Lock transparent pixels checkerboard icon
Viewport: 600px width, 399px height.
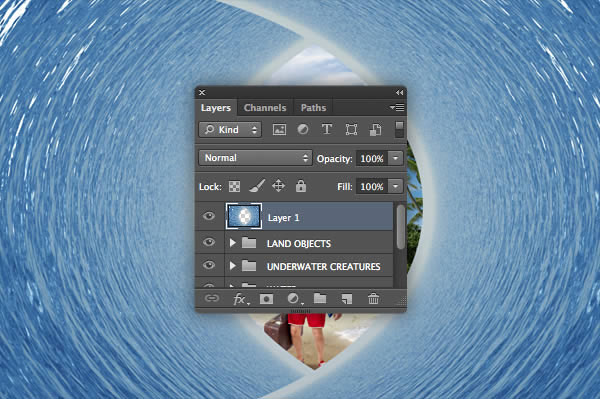(x=234, y=186)
